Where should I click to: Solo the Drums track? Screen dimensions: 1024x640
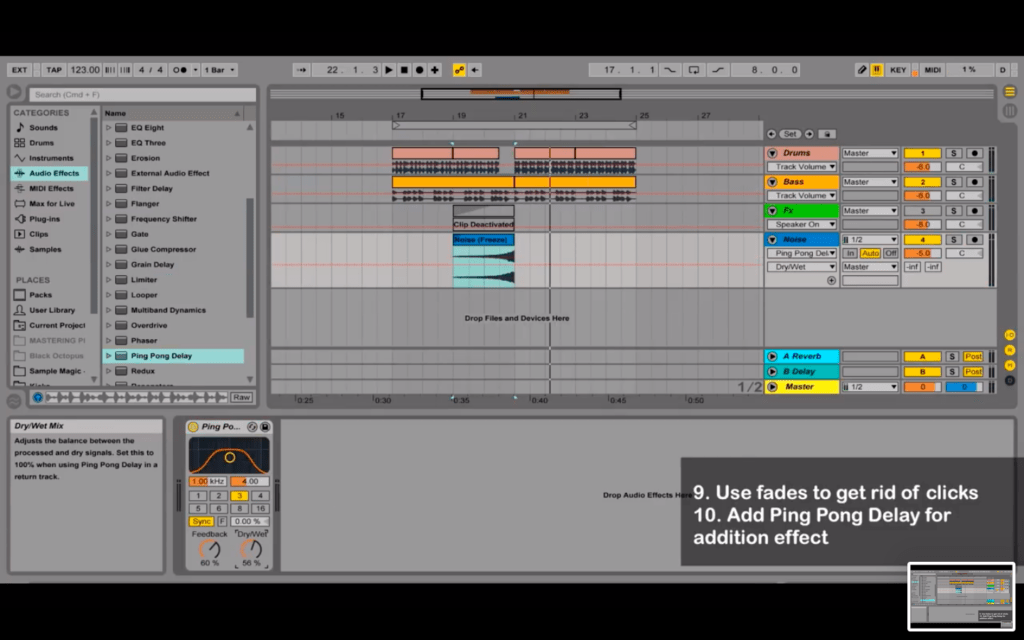(953, 153)
